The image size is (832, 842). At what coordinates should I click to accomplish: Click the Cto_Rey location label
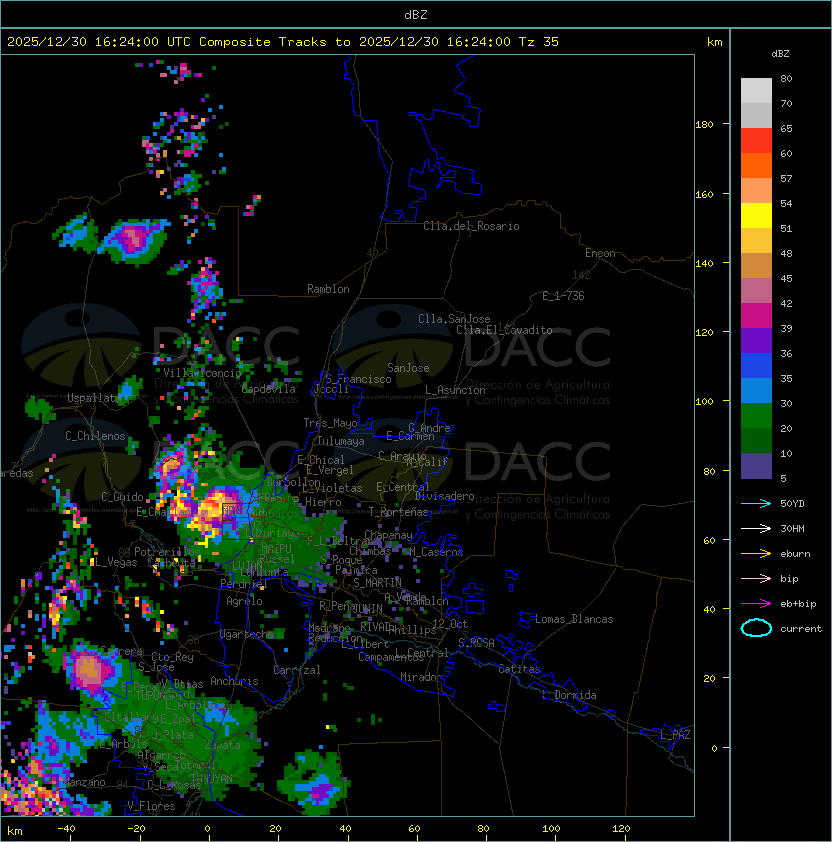pos(172,657)
